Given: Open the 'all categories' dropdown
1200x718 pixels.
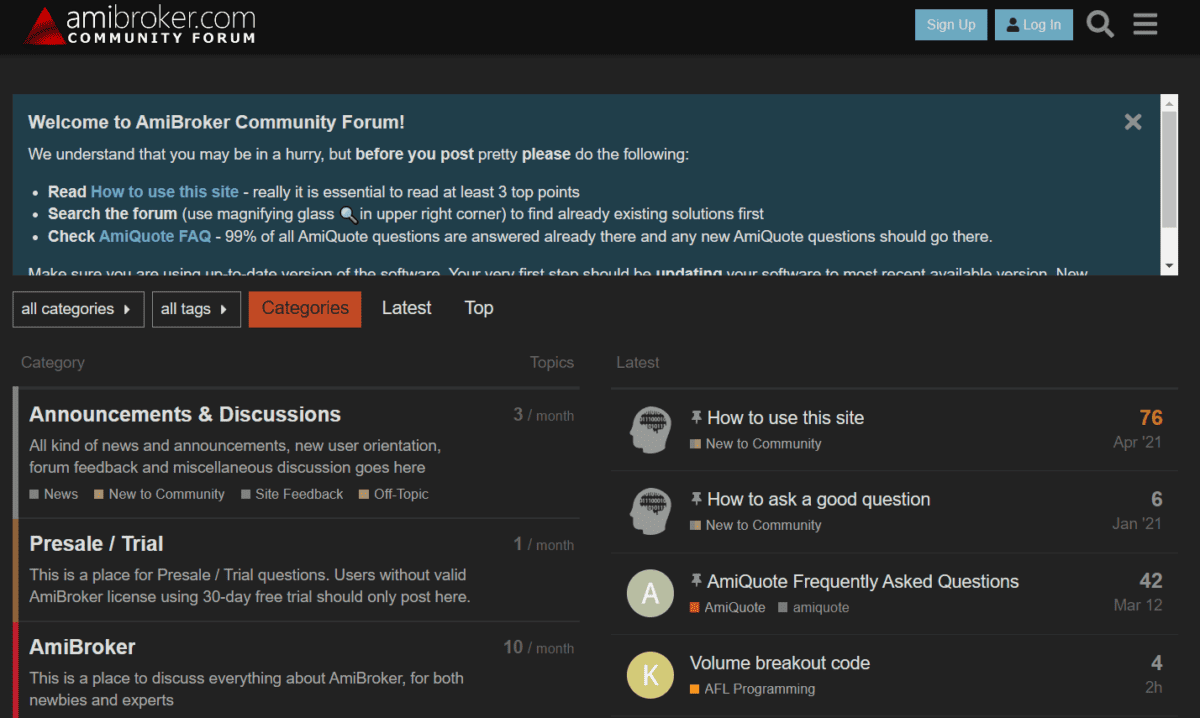Looking at the screenshot, I should pos(78,309).
